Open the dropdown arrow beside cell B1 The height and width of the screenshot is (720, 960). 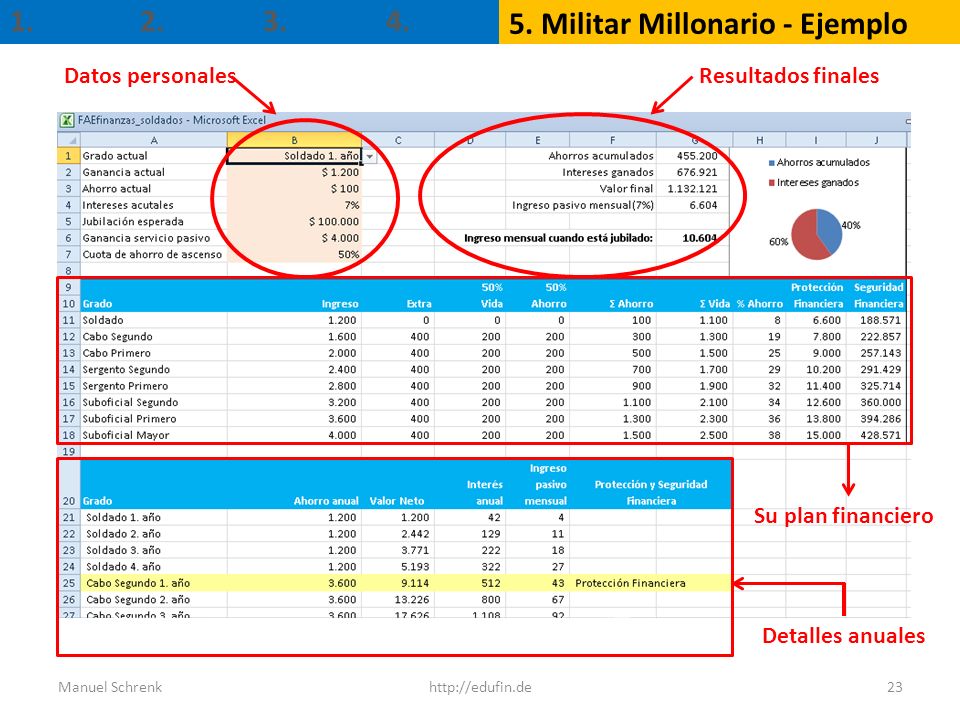pyautogui.click(x=370, y=157)
